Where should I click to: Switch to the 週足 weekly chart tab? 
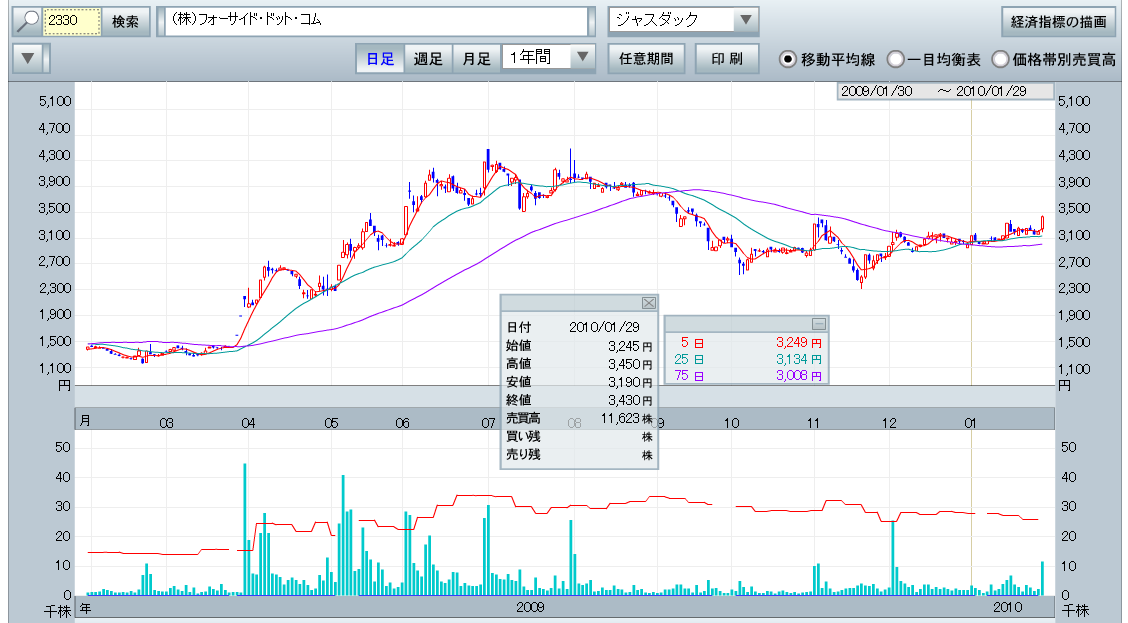click(x=428, y=59)
